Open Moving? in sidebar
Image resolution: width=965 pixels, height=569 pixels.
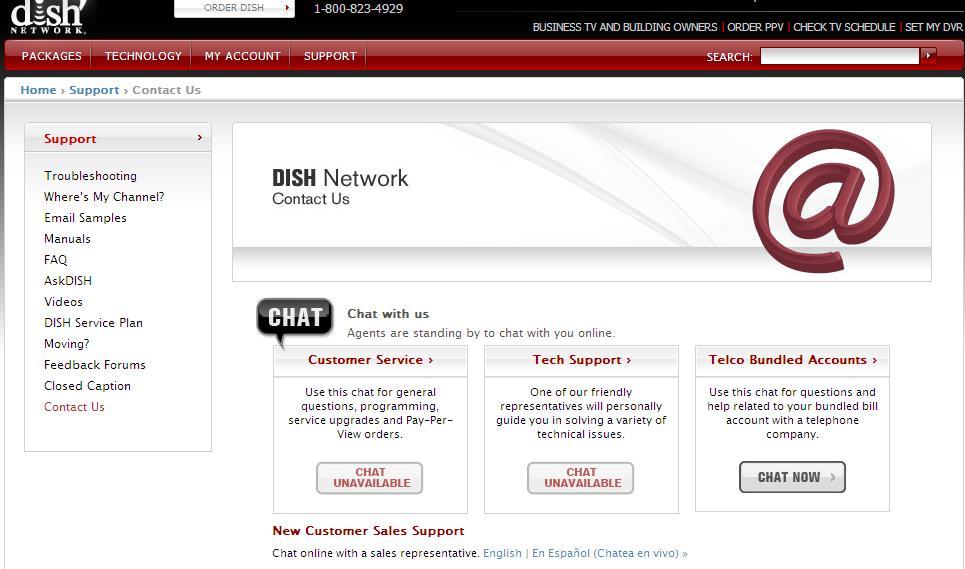tap(66, 344)
